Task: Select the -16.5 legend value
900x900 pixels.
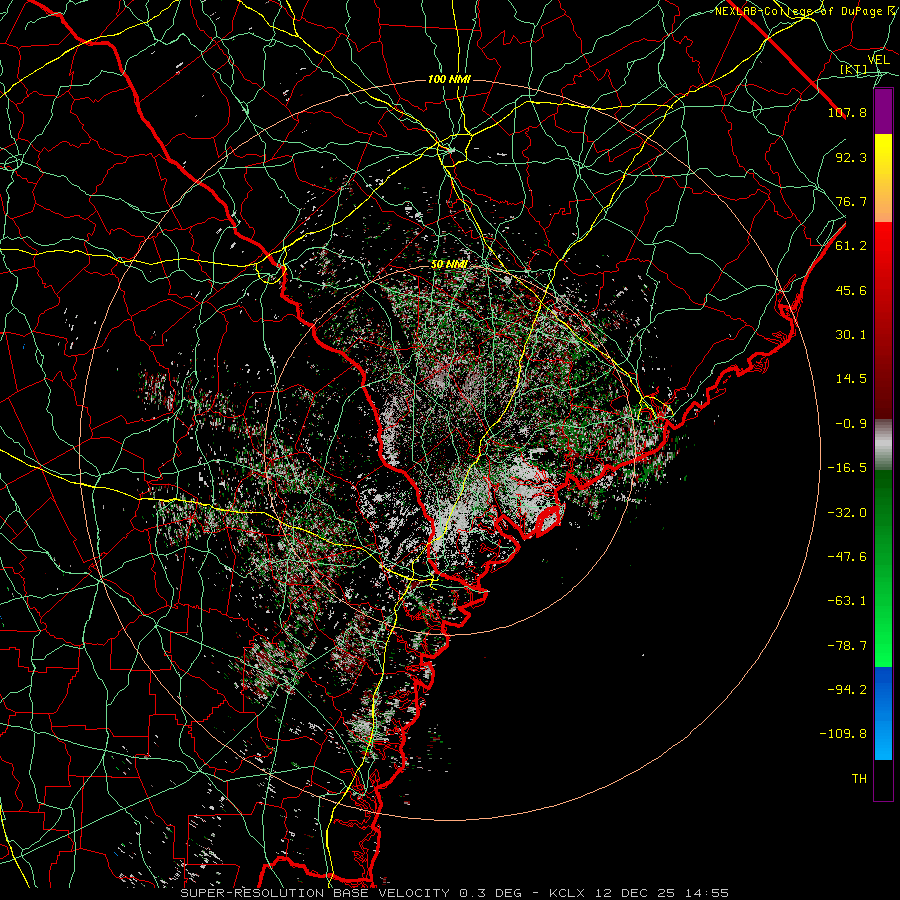Action: point(847,468)
